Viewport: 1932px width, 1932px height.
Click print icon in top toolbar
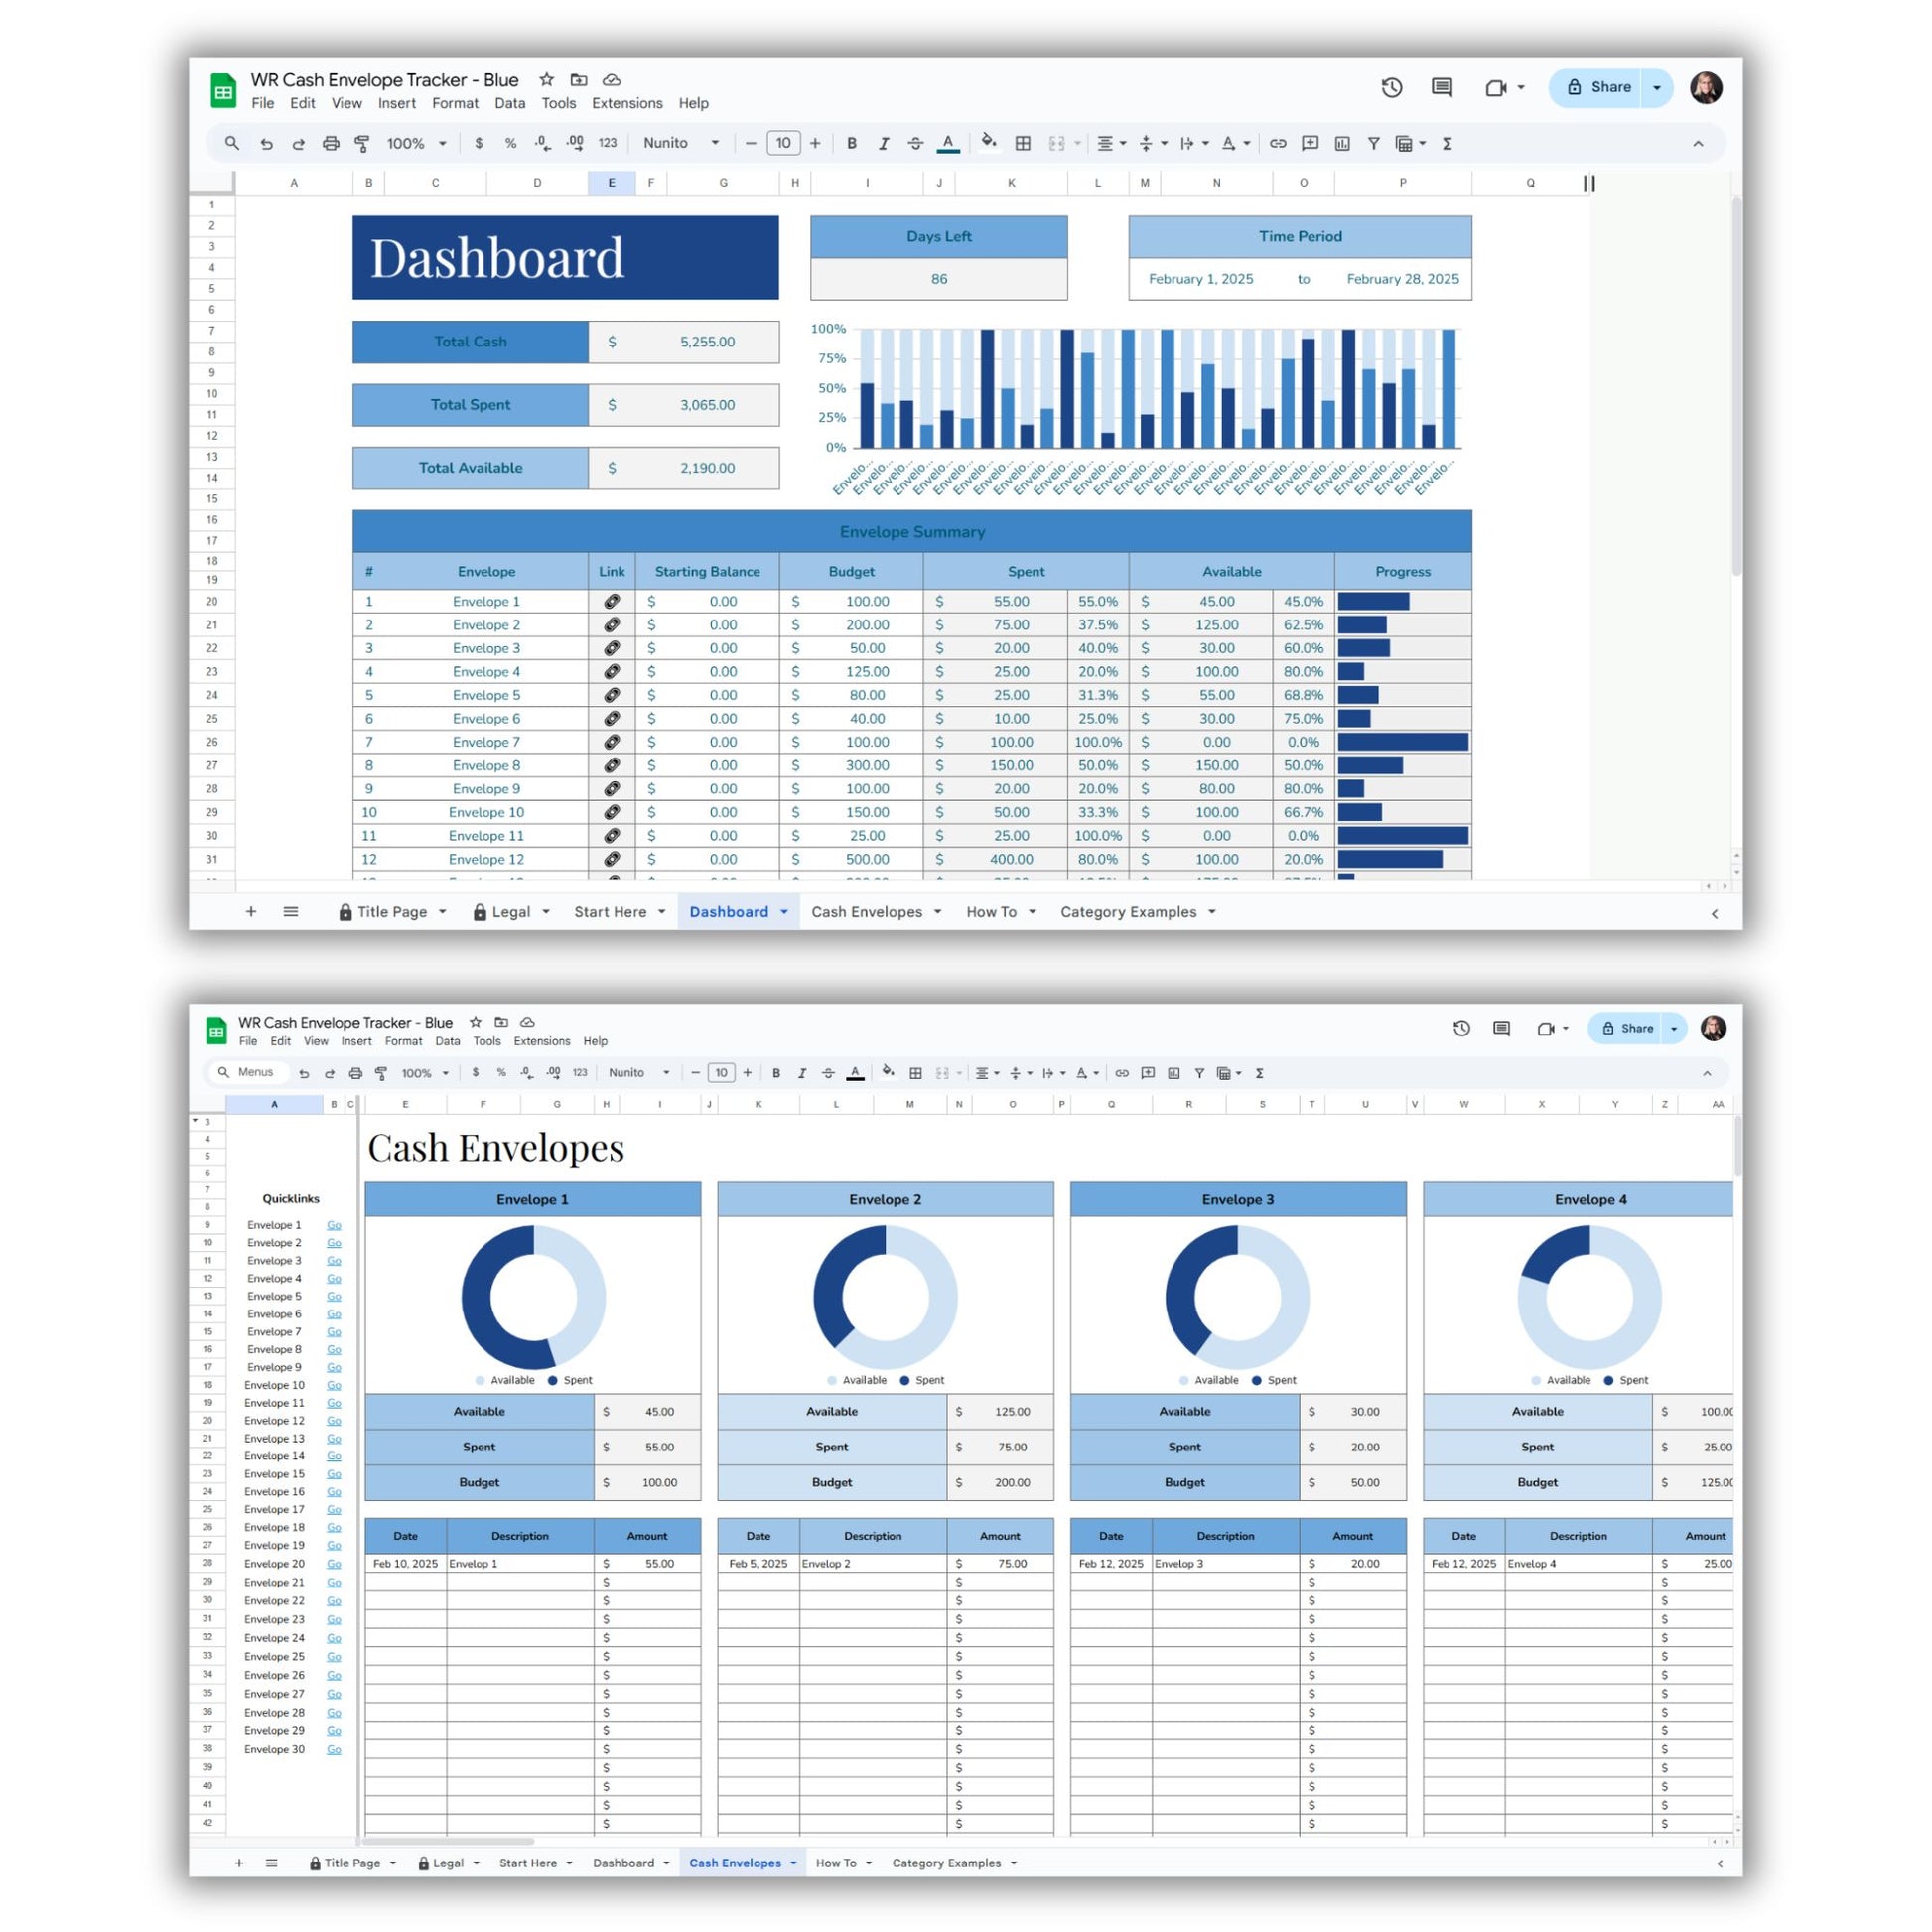tap(331, 144)
